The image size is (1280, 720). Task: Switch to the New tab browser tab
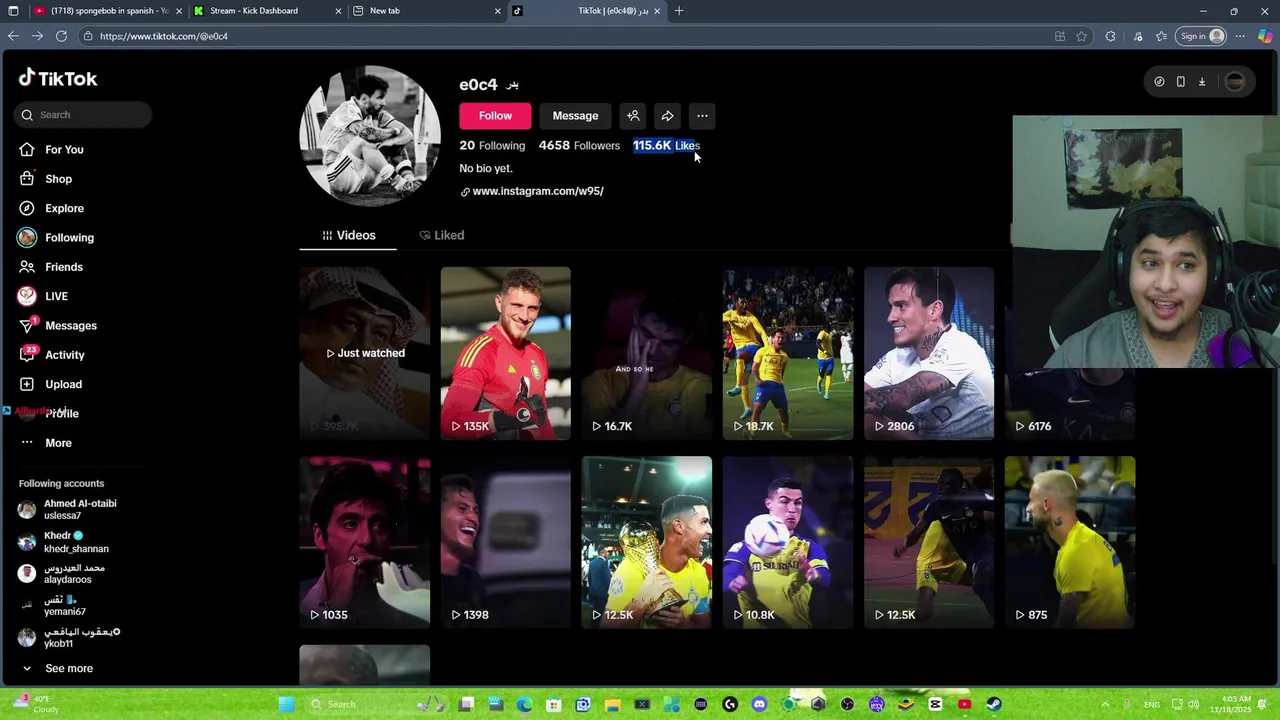coord(427,11)
